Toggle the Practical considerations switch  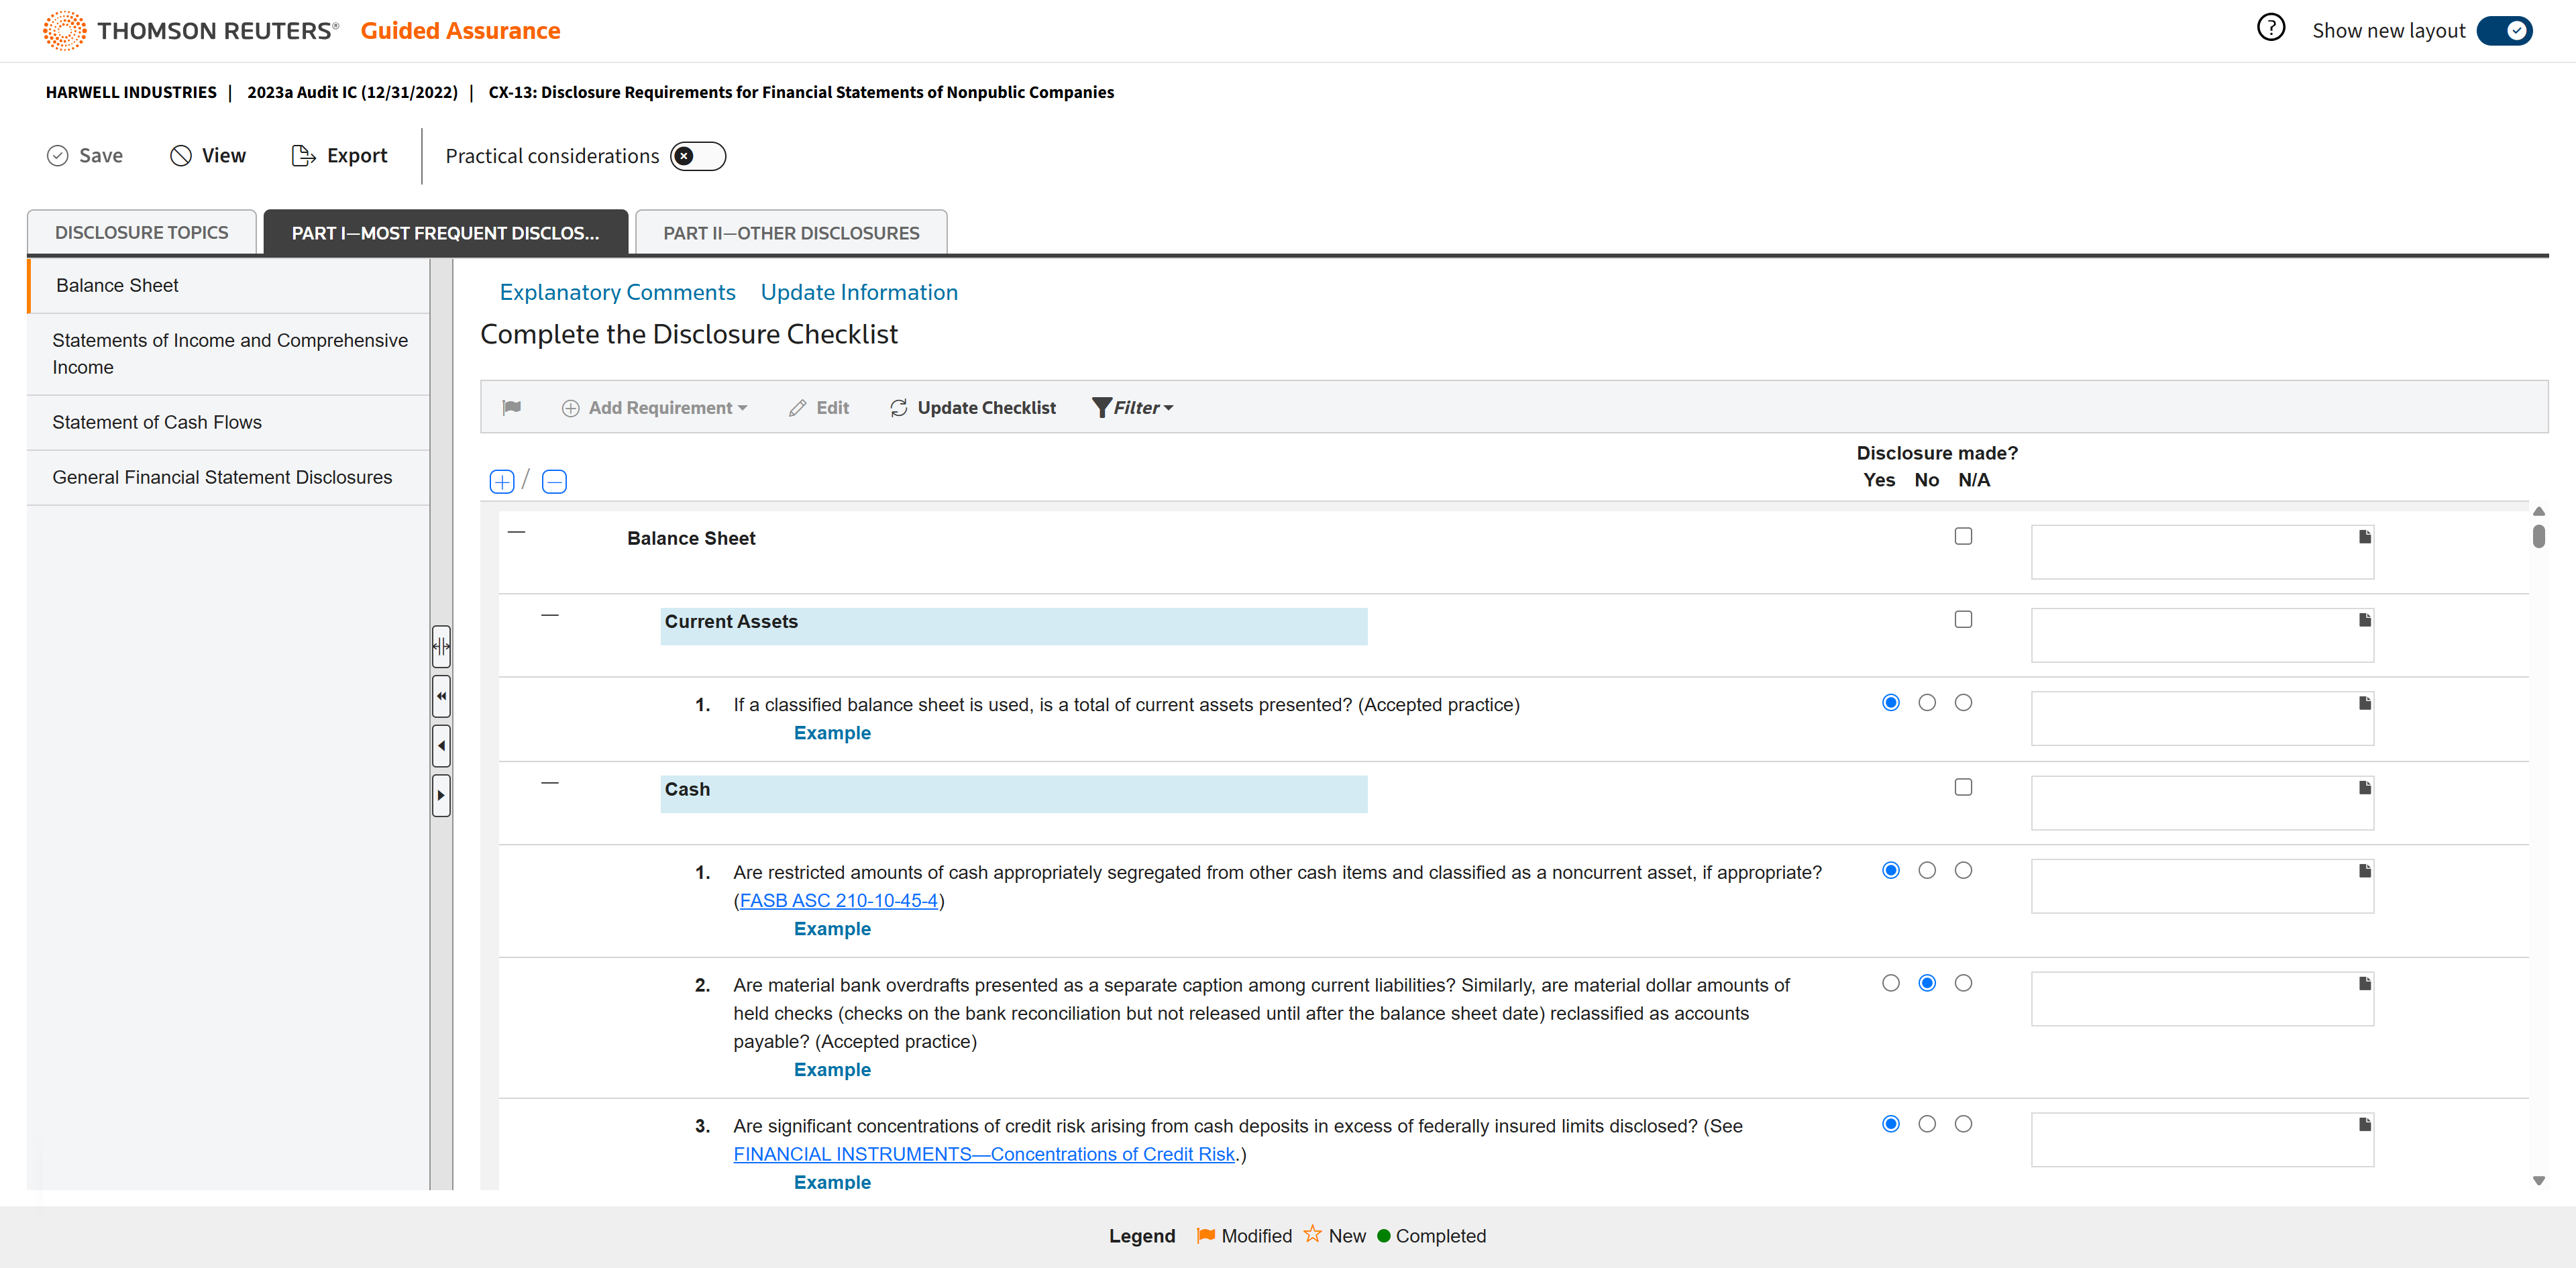[697, 156]
